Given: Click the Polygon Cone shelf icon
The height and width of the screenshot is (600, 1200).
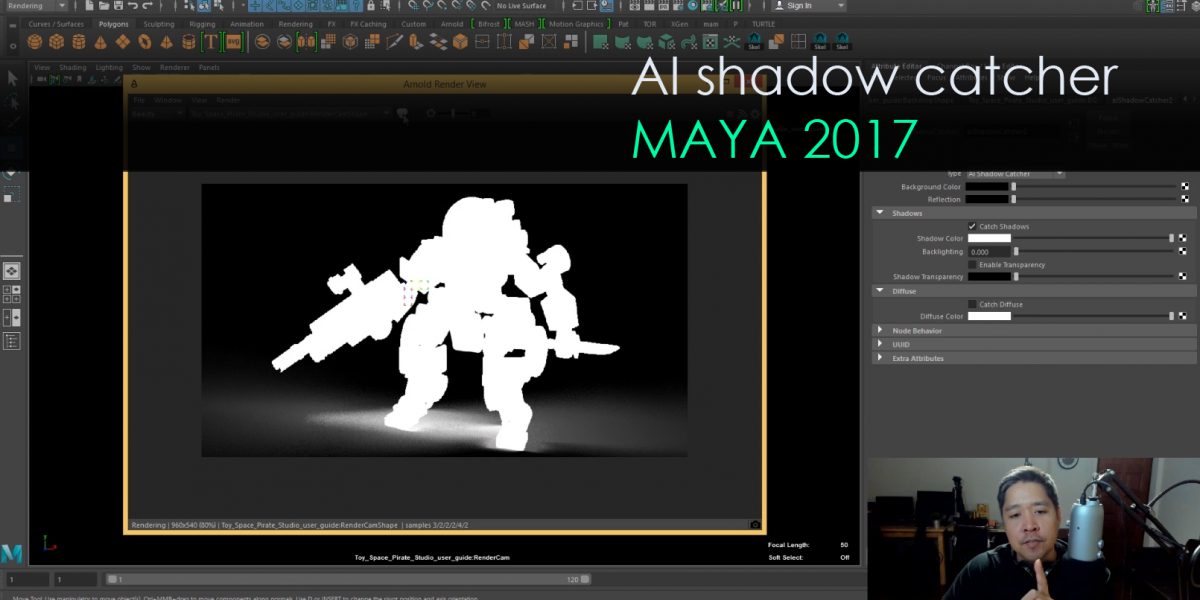Looking at the screenshot, I should click(x=100, y=42).
